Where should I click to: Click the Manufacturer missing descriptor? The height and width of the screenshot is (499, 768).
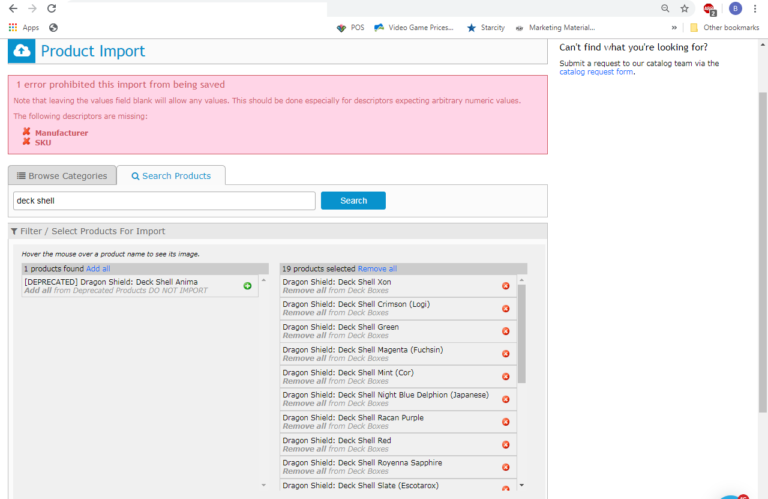(x=61, y=133)
